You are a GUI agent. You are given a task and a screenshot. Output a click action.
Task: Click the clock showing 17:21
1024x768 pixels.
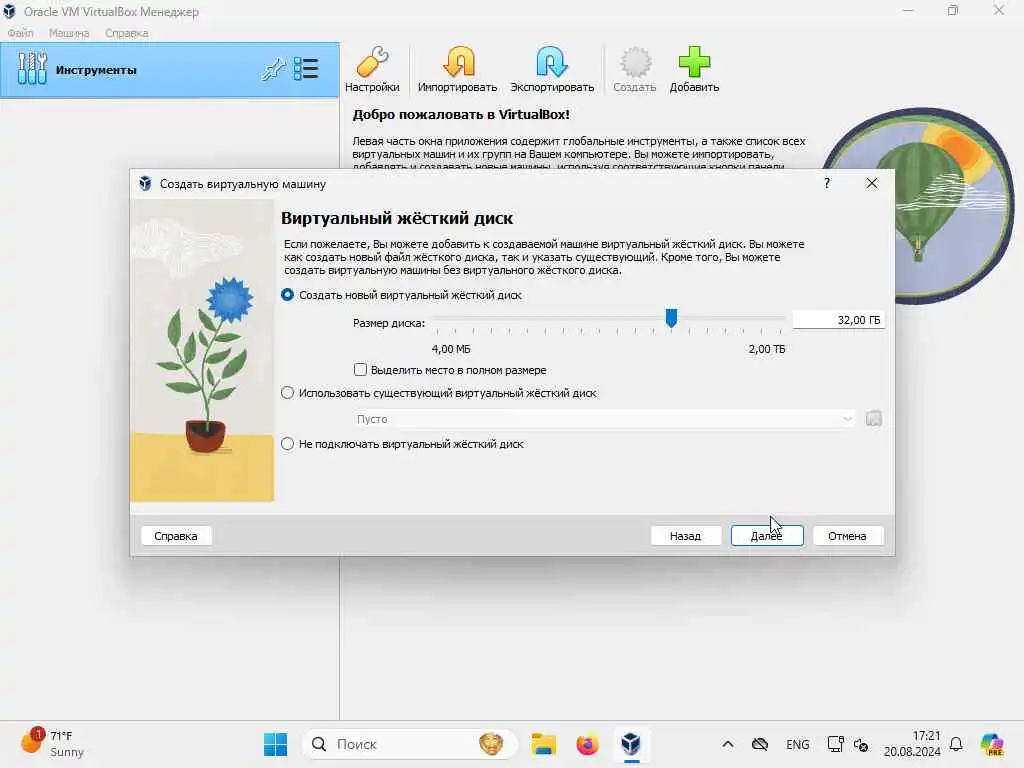tap(912, 744)
